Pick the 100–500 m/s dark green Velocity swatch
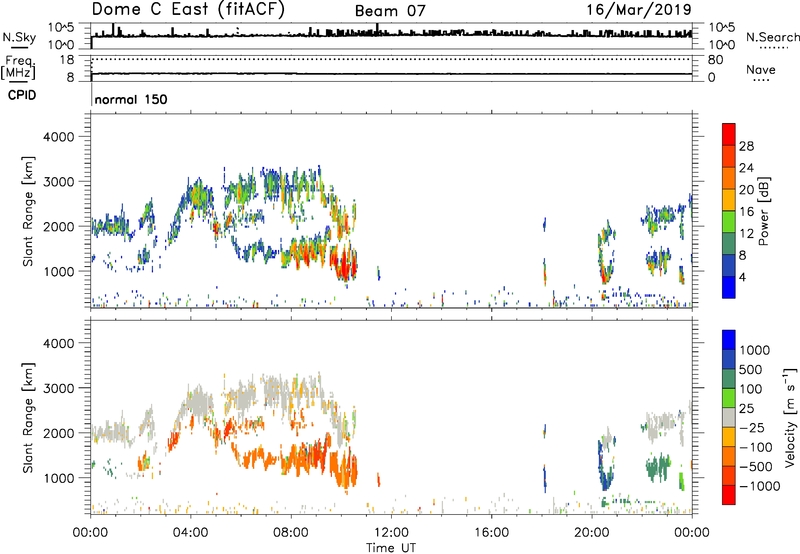 tap(729, 379)
